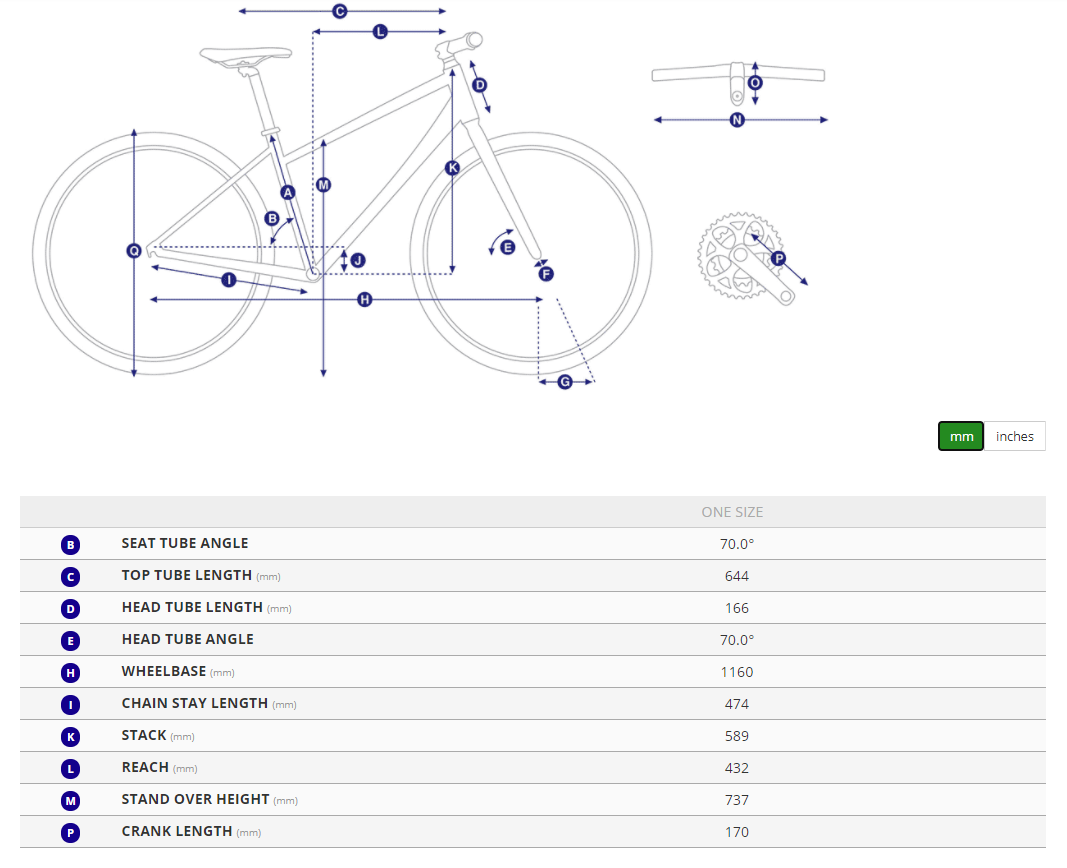Switch units to inches
Viewport: 1067px width, 868px height.
click(x=1014, y=437)
